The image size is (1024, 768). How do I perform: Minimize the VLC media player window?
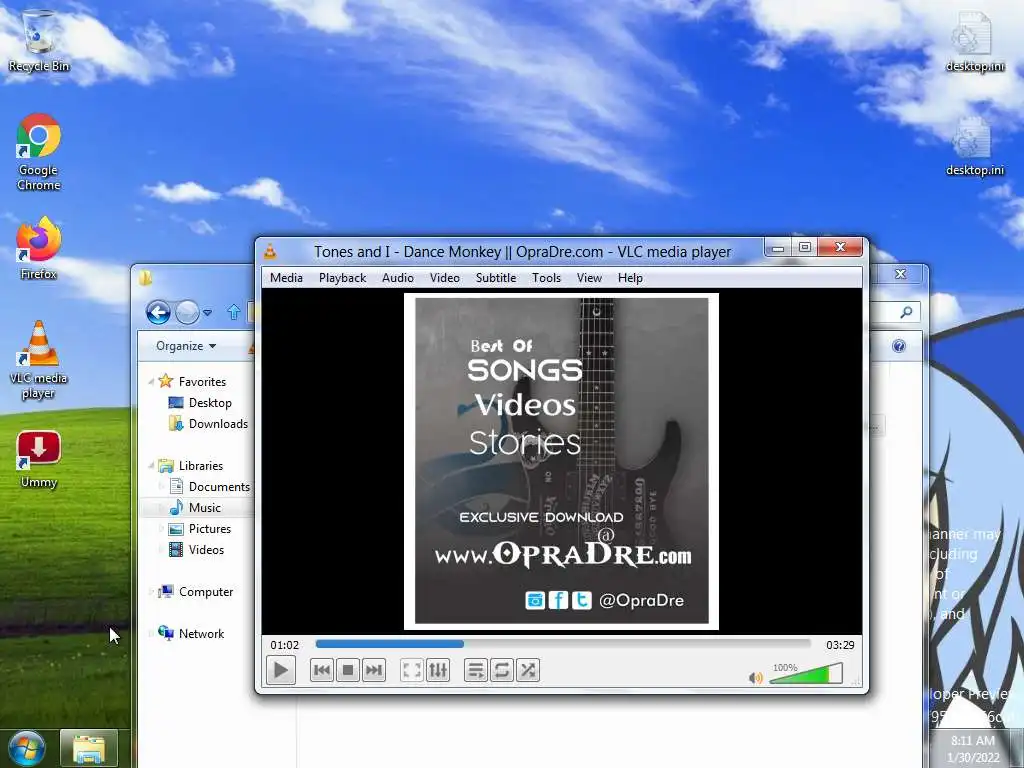coord(778,248)
